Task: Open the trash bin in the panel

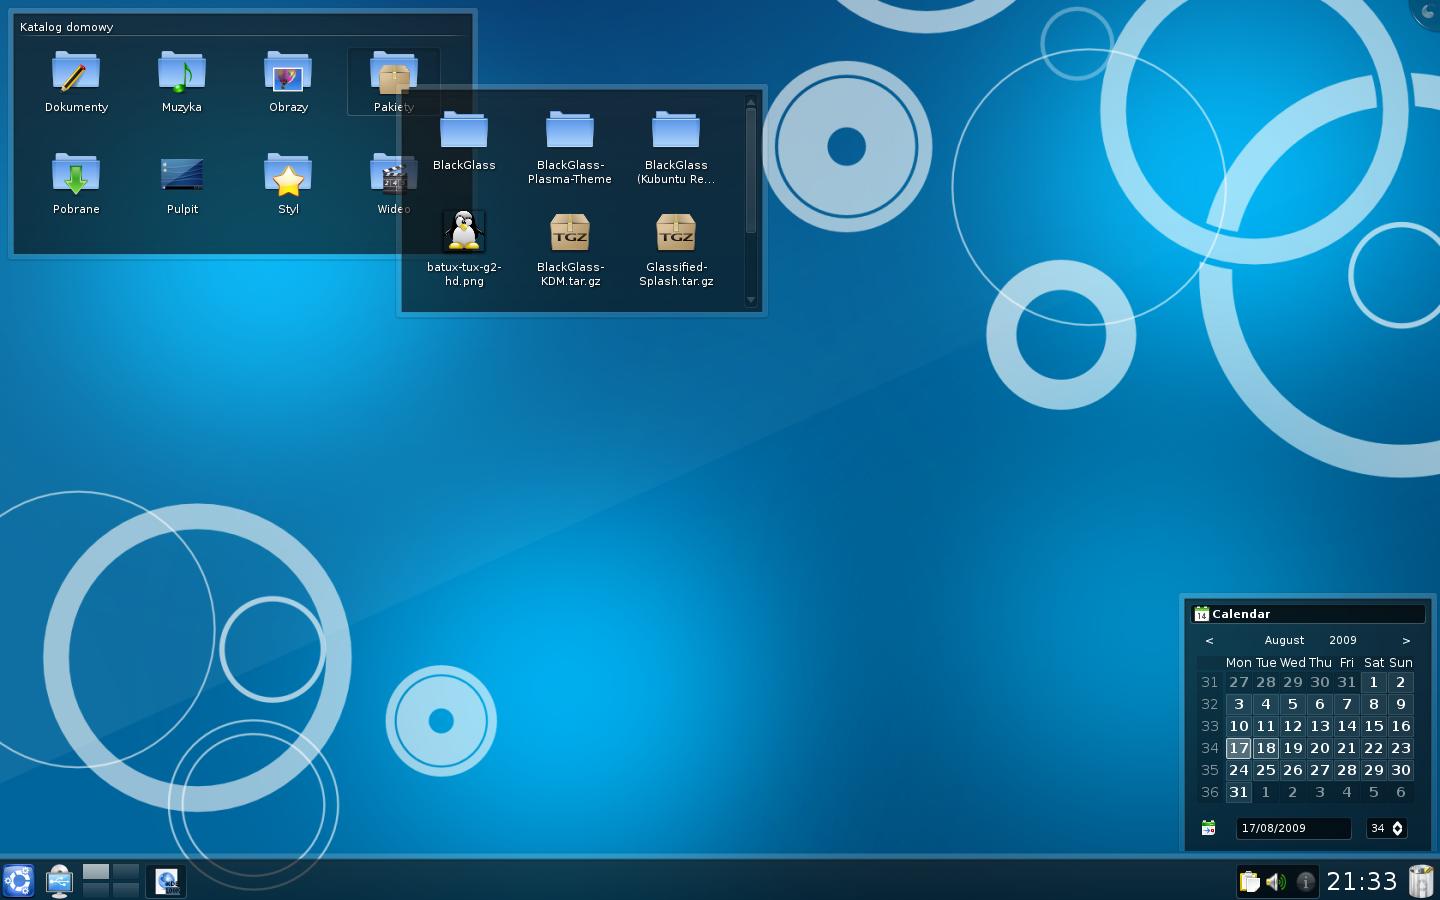Action: click(x=1421, y=881)
